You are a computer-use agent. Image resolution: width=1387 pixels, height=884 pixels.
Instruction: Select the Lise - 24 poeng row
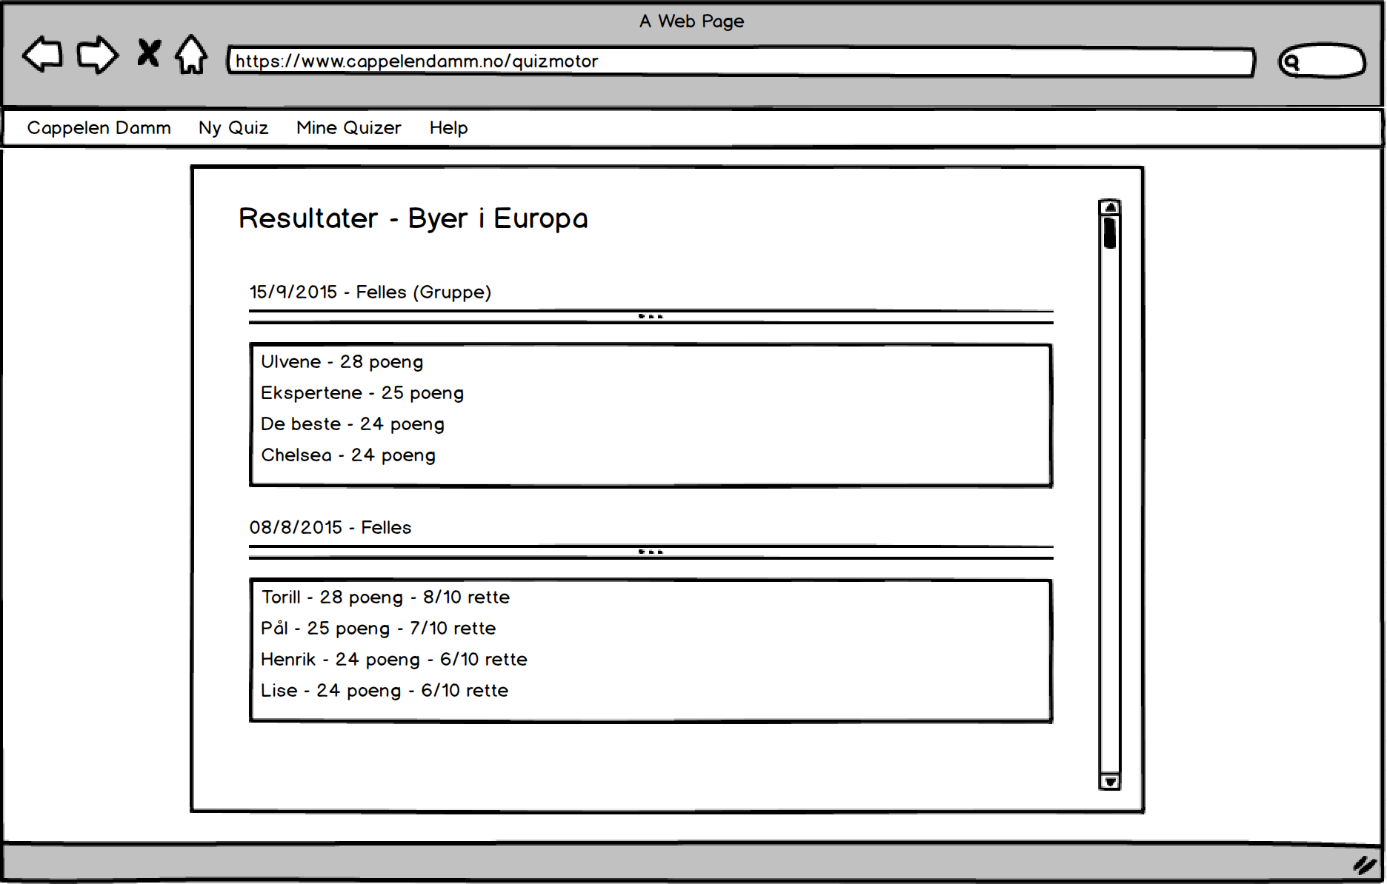coord(651,690)
